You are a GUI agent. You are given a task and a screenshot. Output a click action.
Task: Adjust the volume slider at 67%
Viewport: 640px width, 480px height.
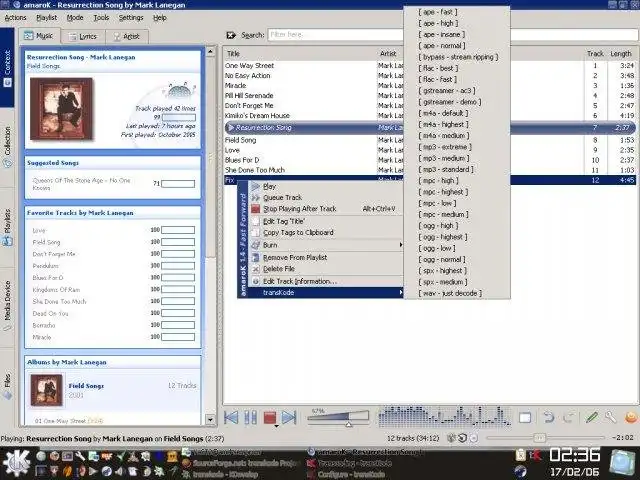338,418
